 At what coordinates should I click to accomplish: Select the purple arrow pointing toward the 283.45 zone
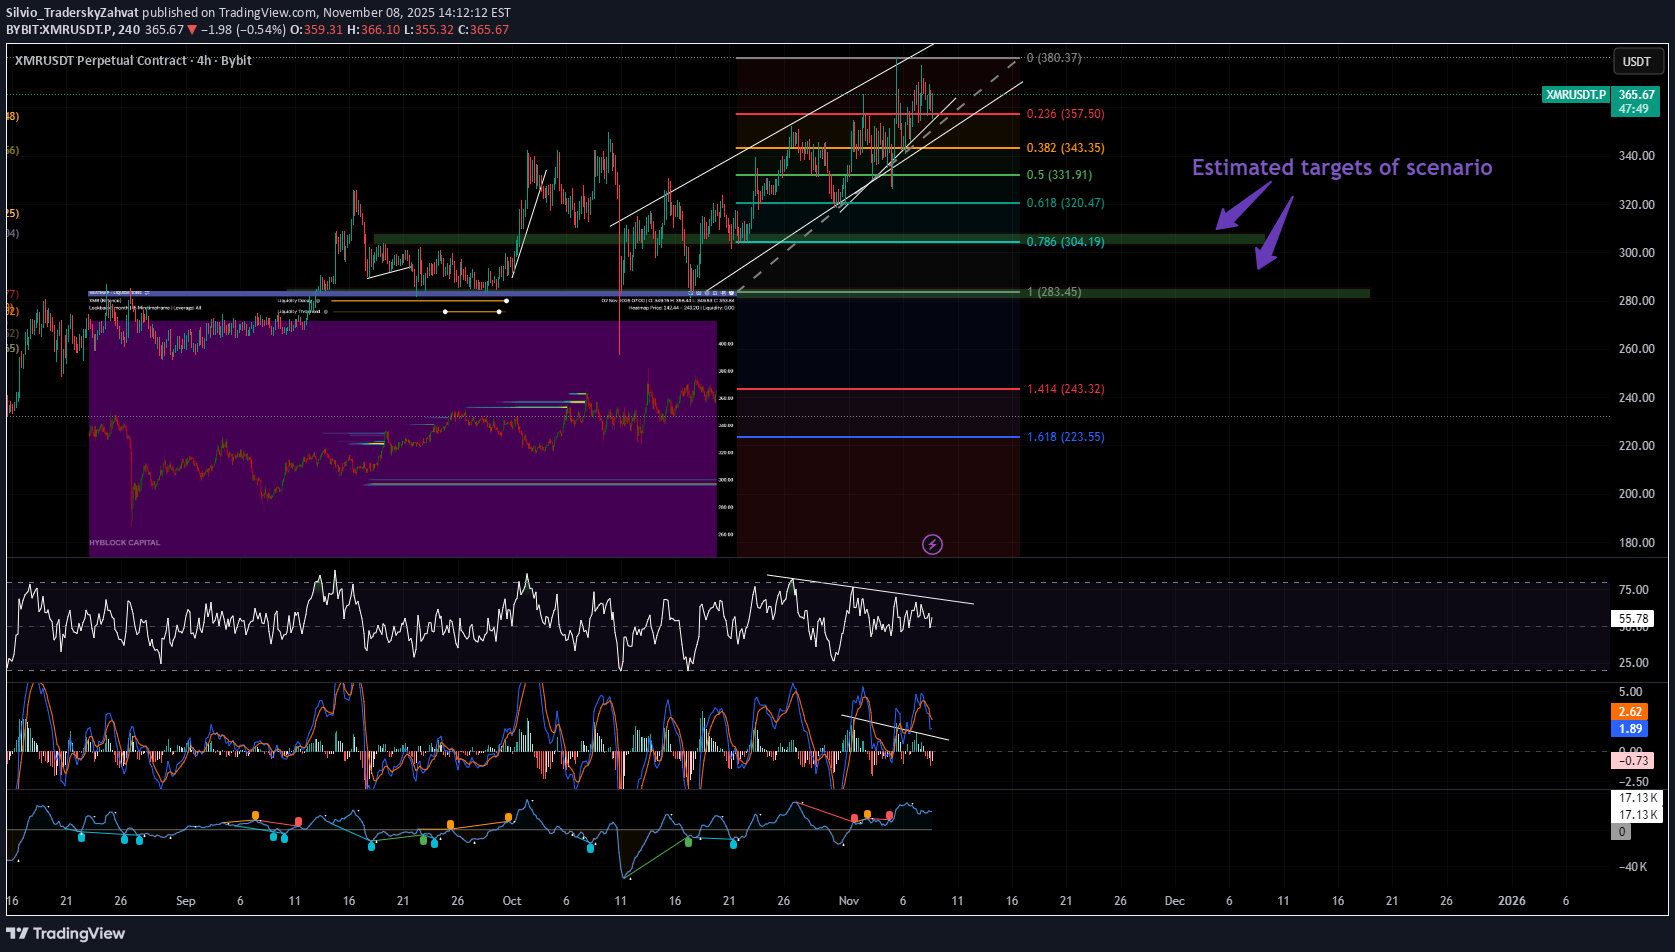(1274, 235)
